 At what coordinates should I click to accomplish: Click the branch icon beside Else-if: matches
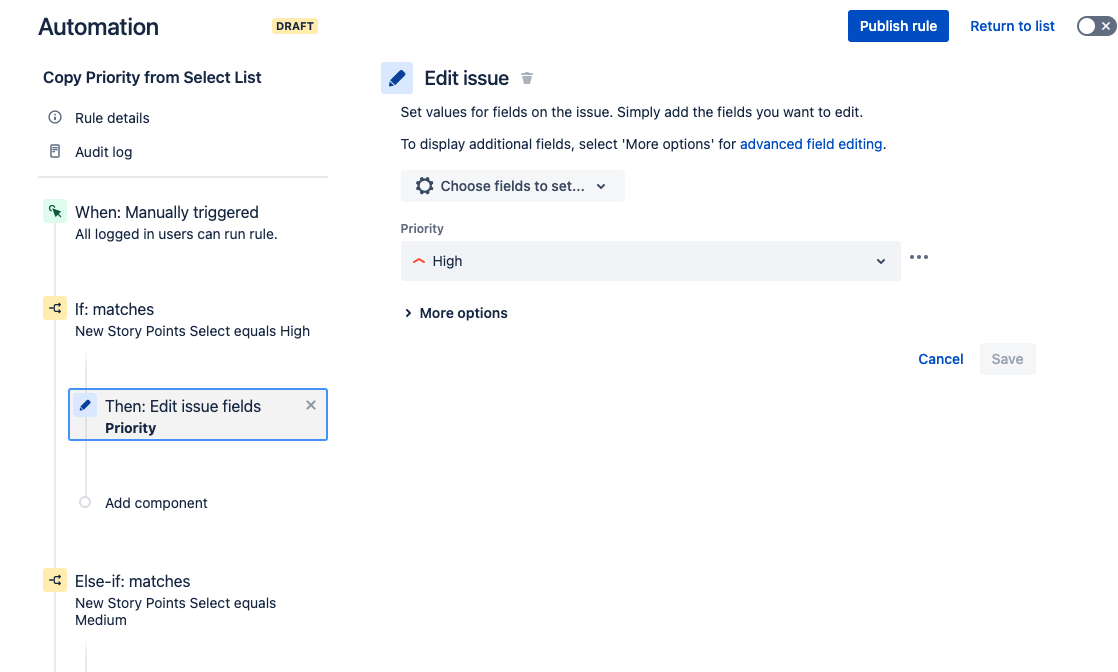click(x=55, y=580)
